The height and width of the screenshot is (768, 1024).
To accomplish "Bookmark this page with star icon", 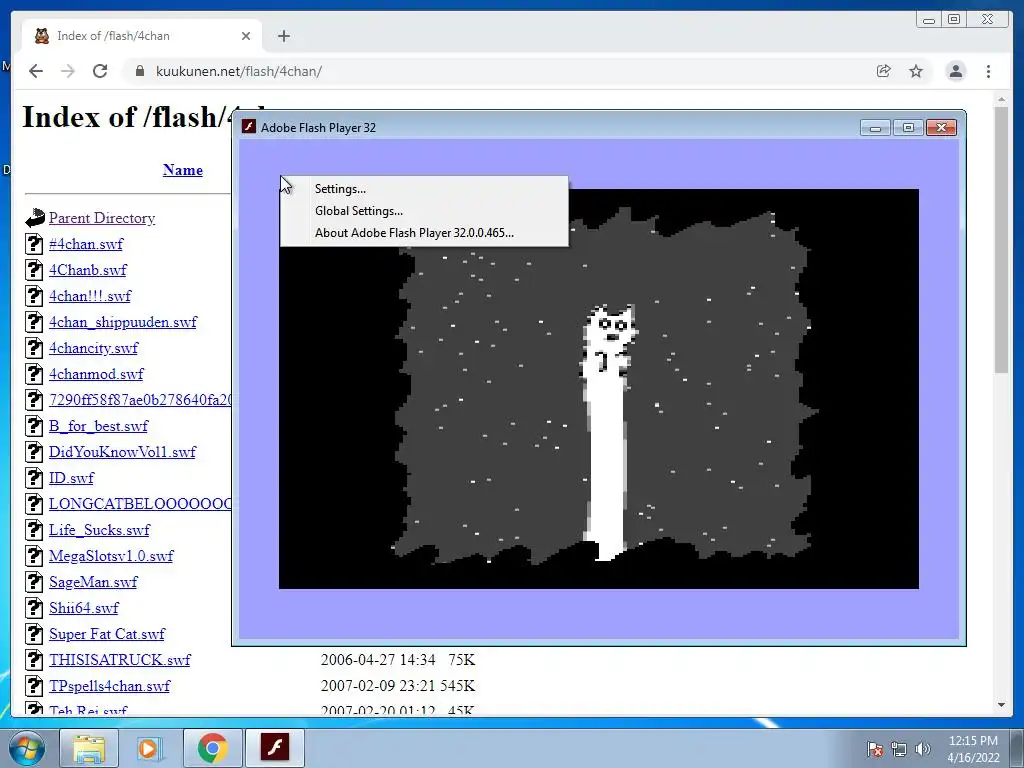I will click(916, 71).
